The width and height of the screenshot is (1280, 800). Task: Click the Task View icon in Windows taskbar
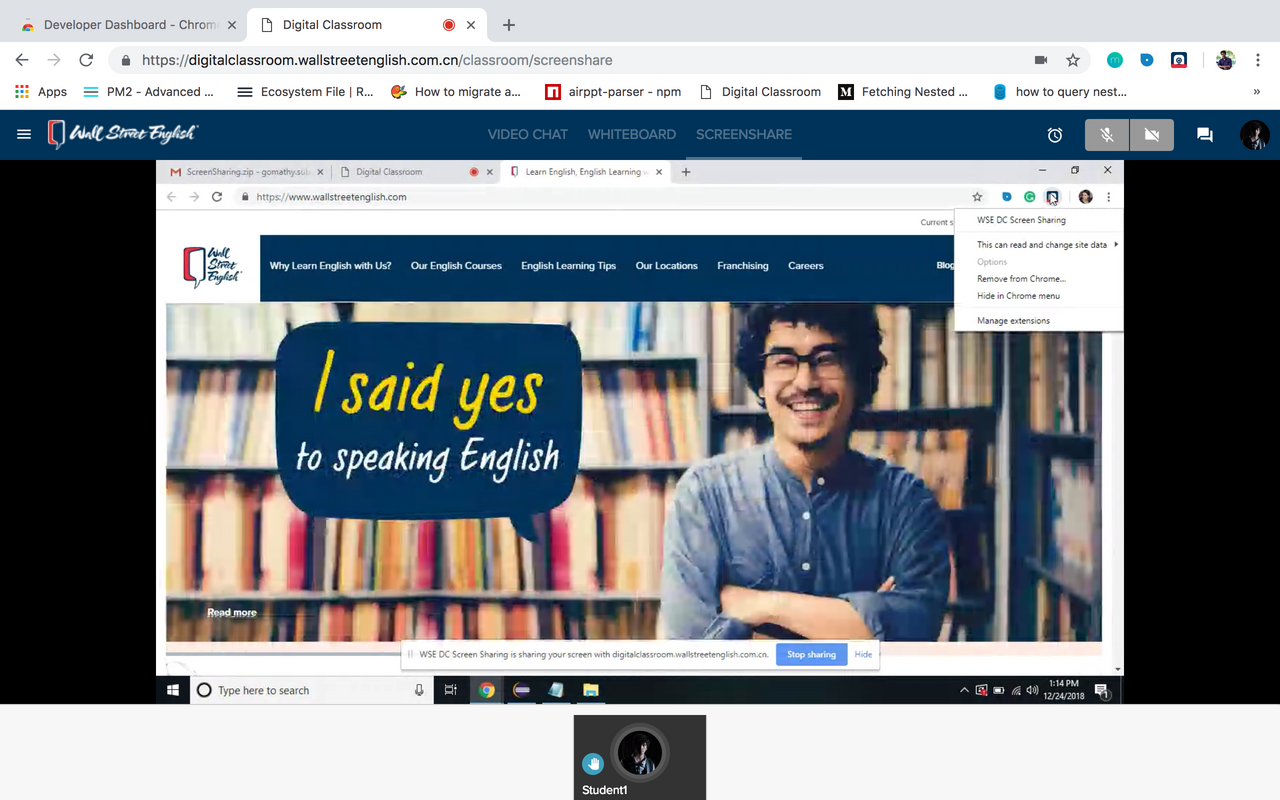[x=451, y=690]
